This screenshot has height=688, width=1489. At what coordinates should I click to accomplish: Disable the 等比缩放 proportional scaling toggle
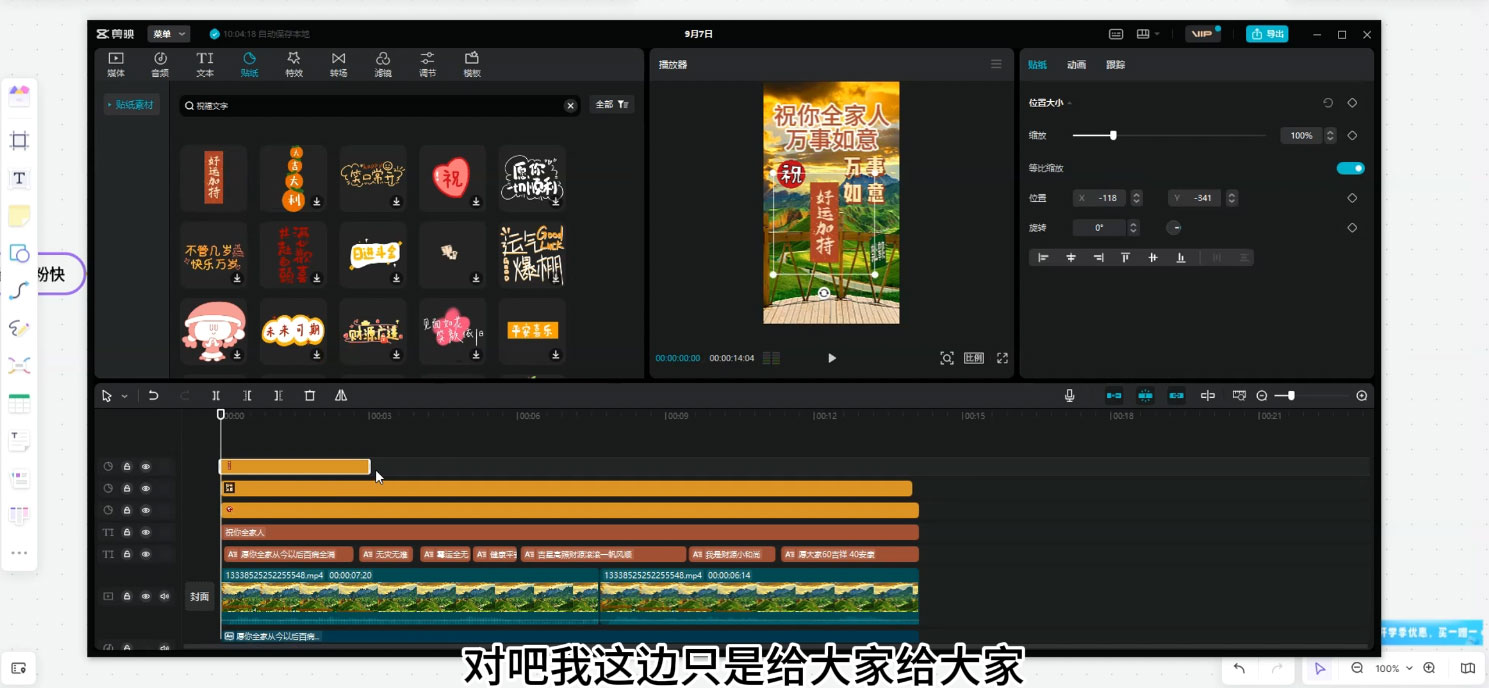click(x=1350, y=168)
